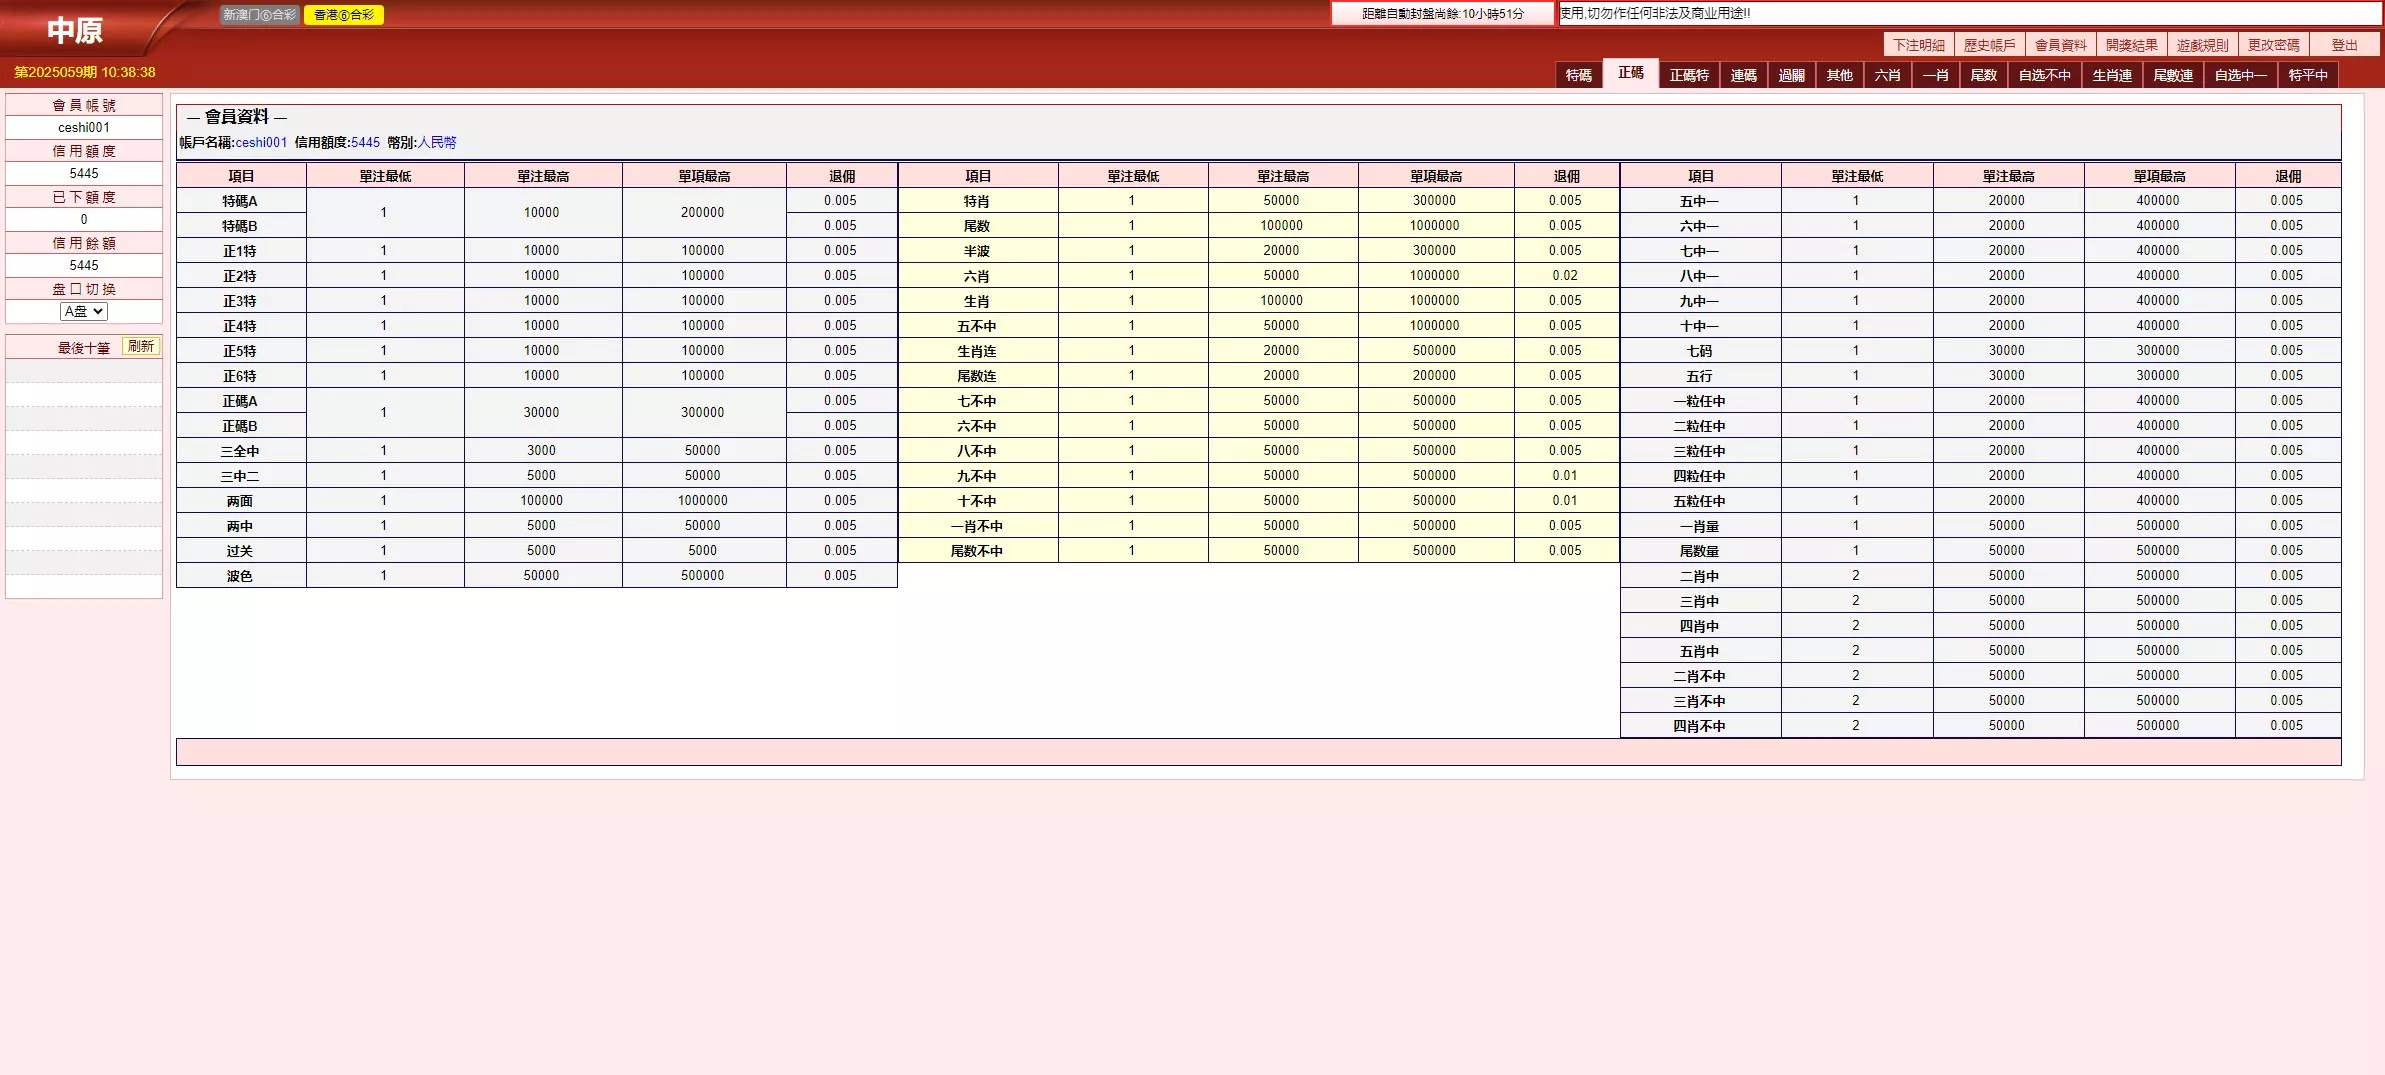This screenshot has width=2385, height=1075.
Task: Open the 過關 betting tab
Action: point(1791,75)
